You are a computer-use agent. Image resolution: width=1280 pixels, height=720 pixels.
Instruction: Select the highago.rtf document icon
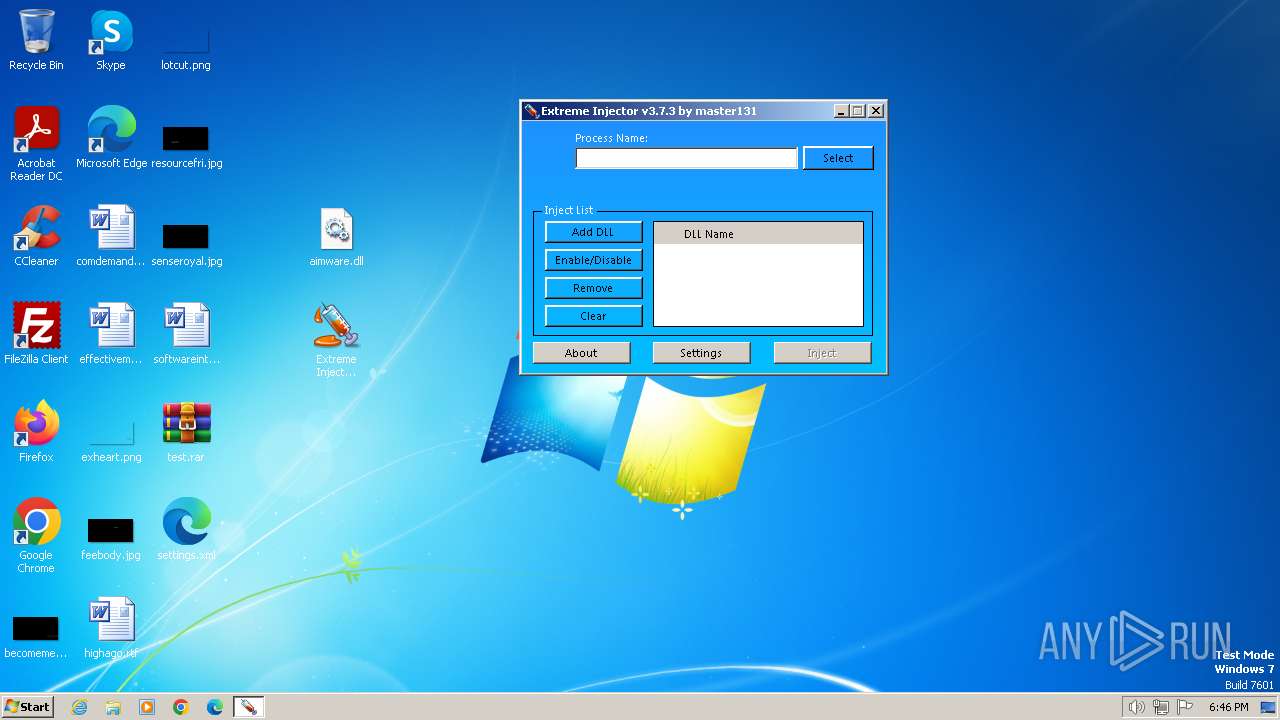tap(111, 628)
